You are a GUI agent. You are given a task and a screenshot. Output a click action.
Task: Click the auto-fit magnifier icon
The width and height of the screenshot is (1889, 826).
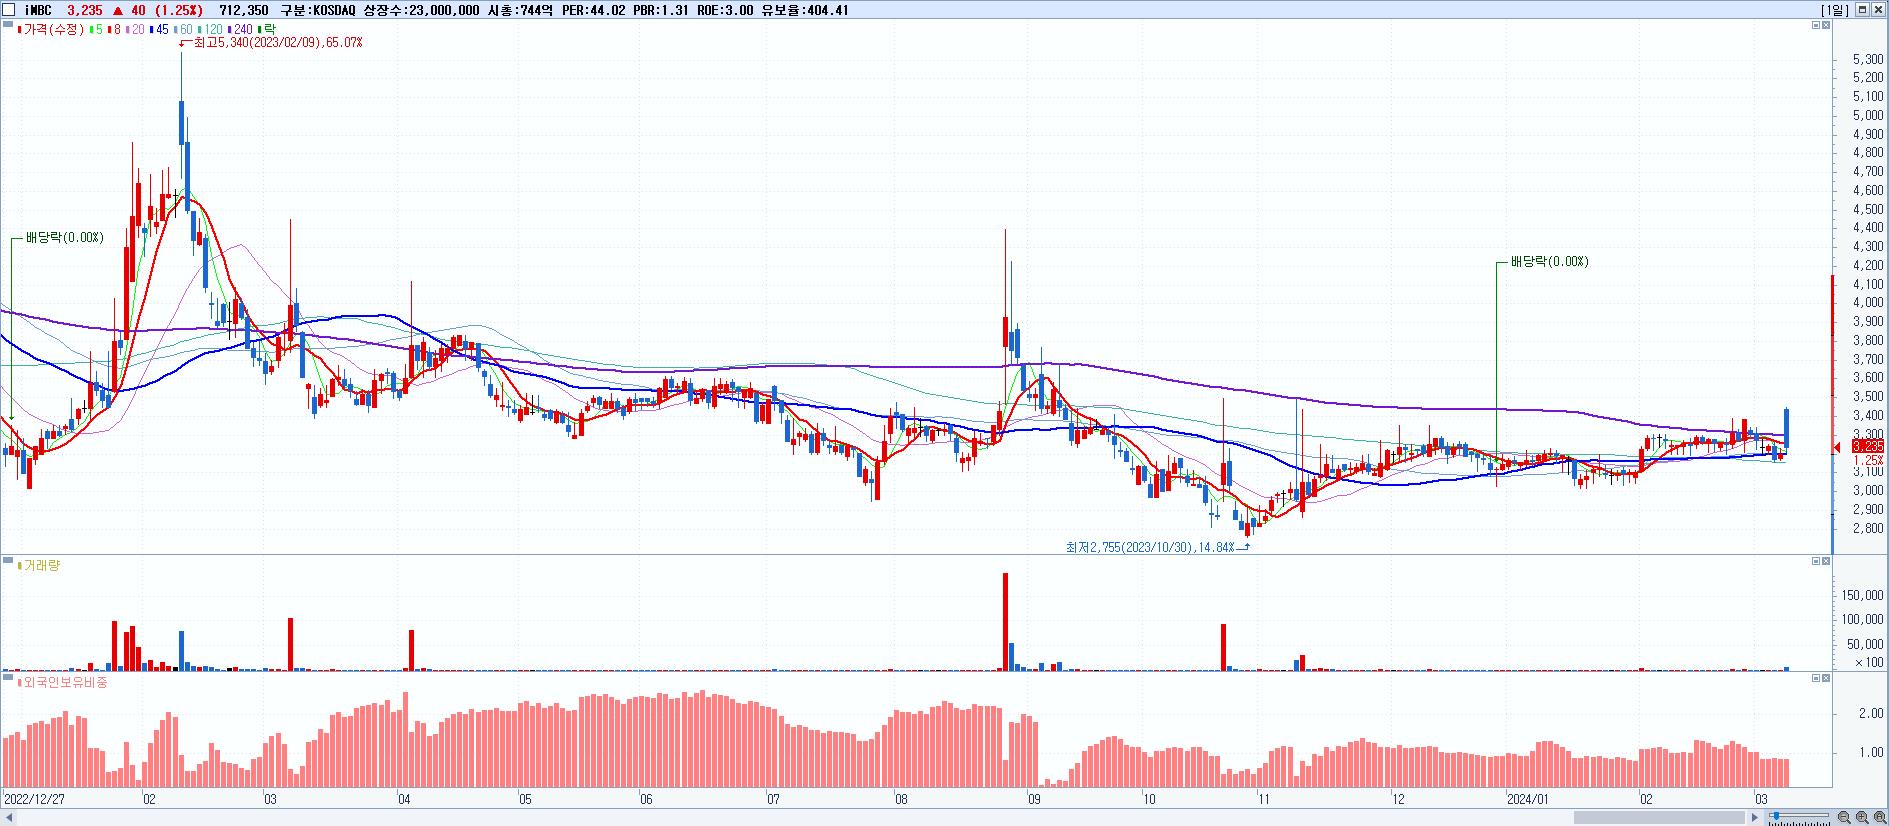click(x=1880, y=817)
